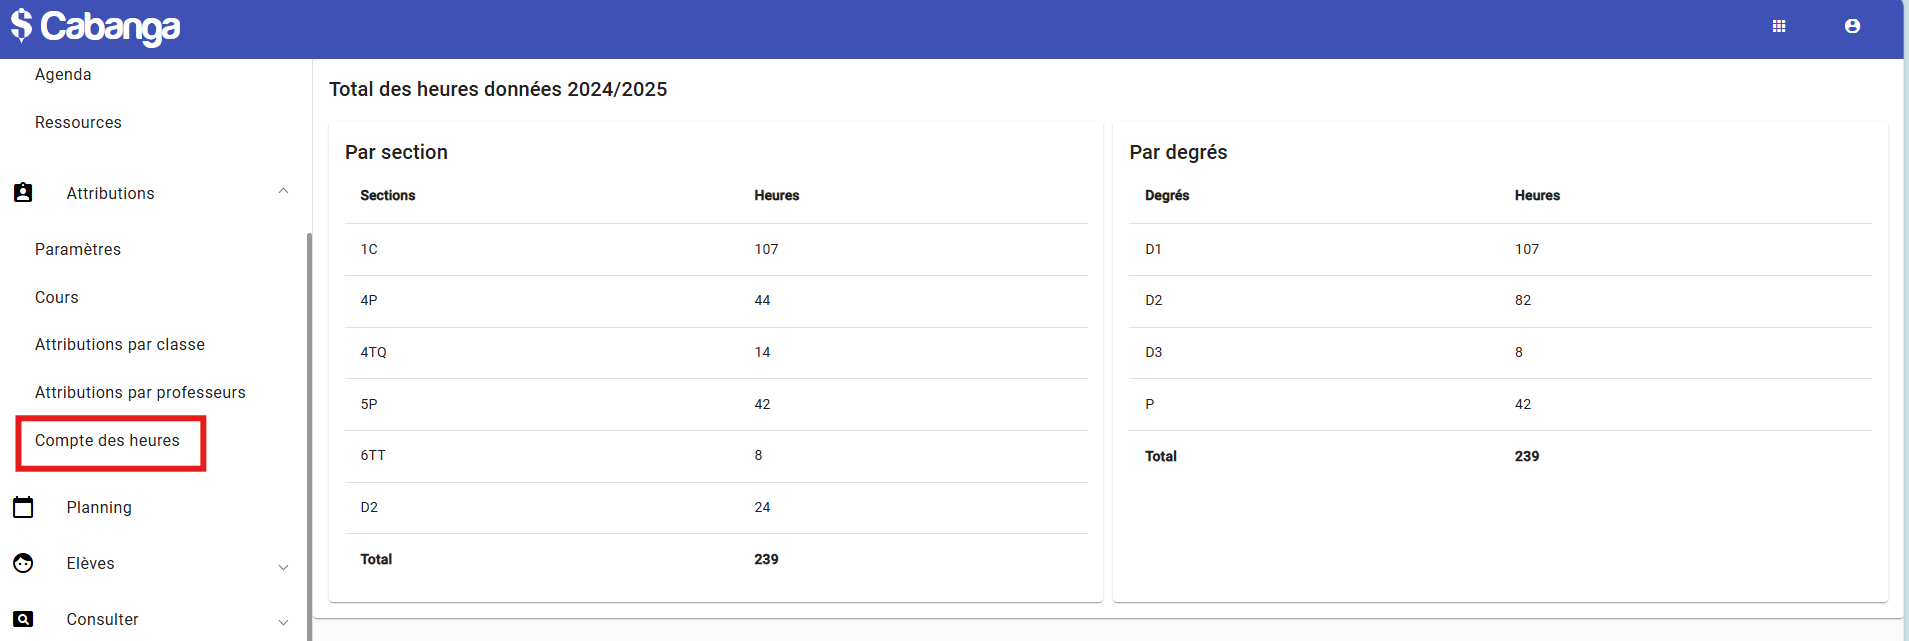
Task: Open the apps grid icon
Action: tap(1779, 27)
